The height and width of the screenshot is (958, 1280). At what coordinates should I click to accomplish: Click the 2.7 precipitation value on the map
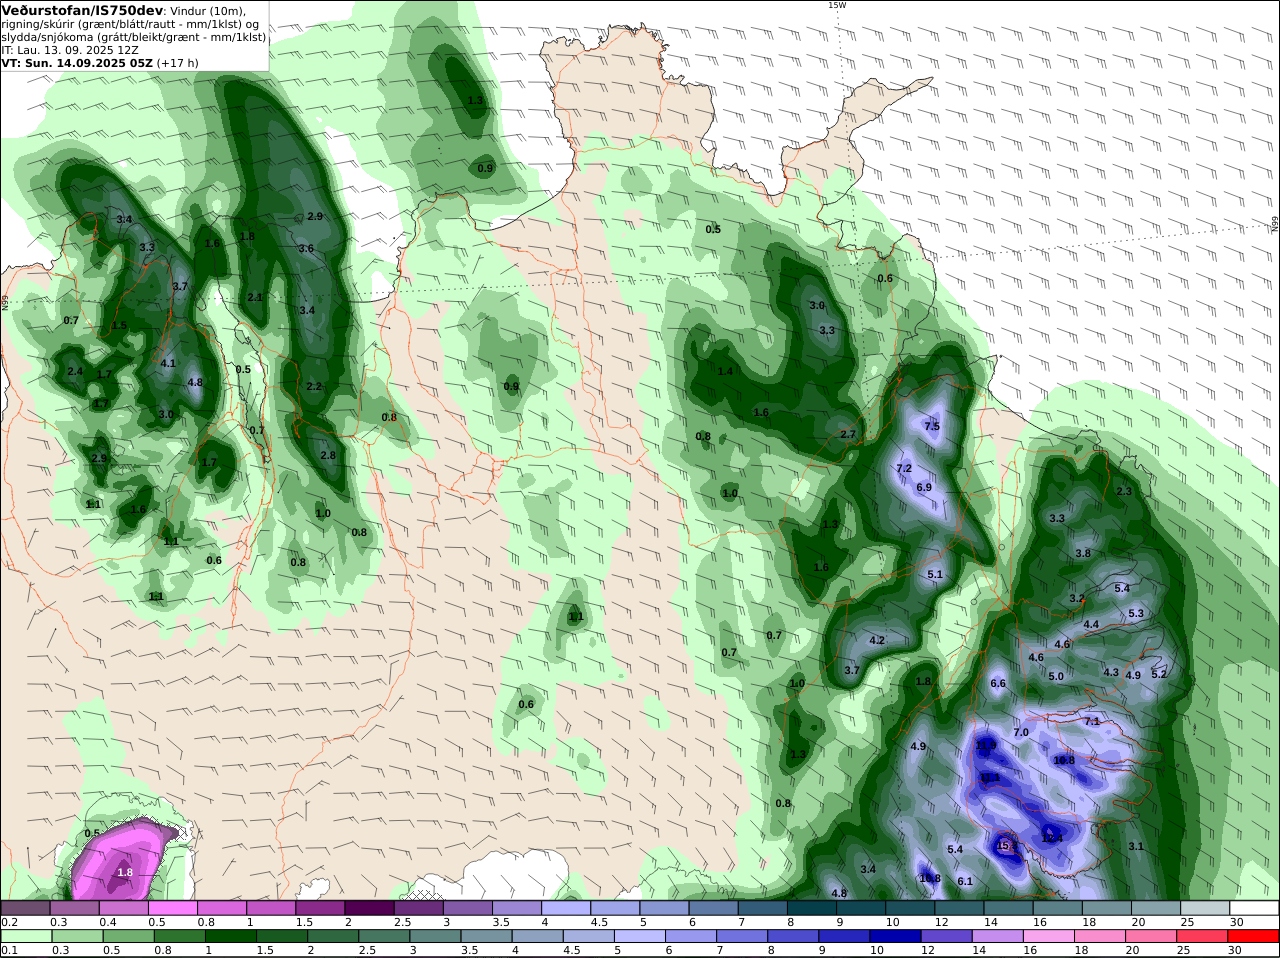click(x=848, y=434)
